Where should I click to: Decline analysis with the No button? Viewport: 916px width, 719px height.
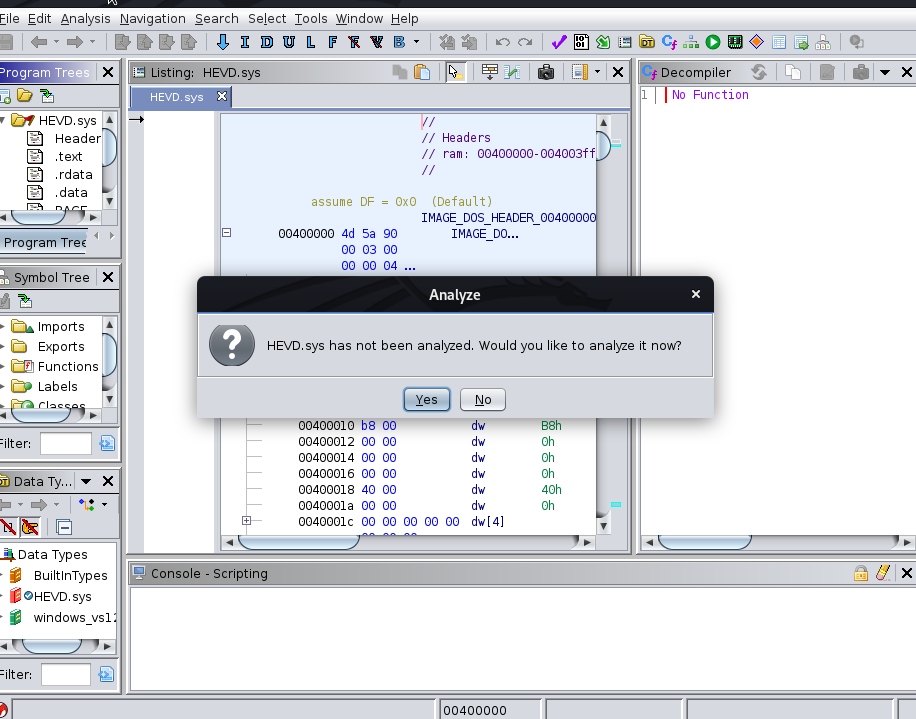coord(483,400)
